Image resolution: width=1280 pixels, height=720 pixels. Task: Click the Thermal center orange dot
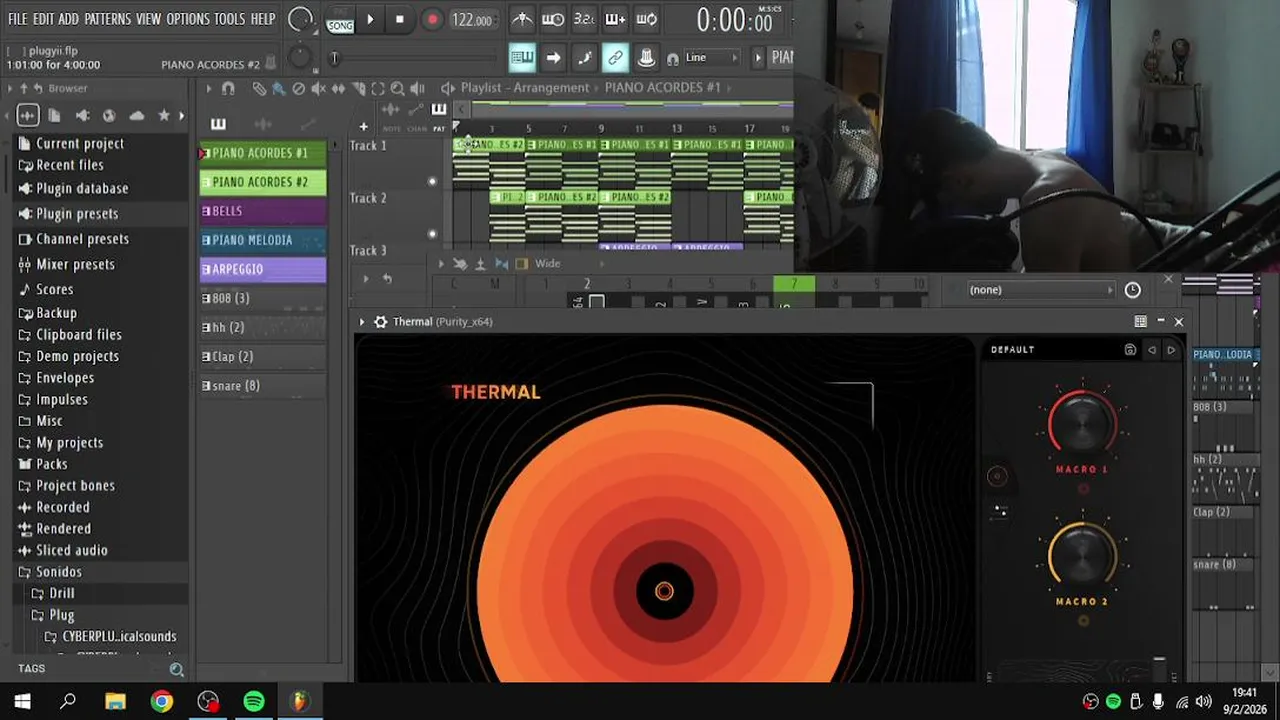(x=664, y=591)
